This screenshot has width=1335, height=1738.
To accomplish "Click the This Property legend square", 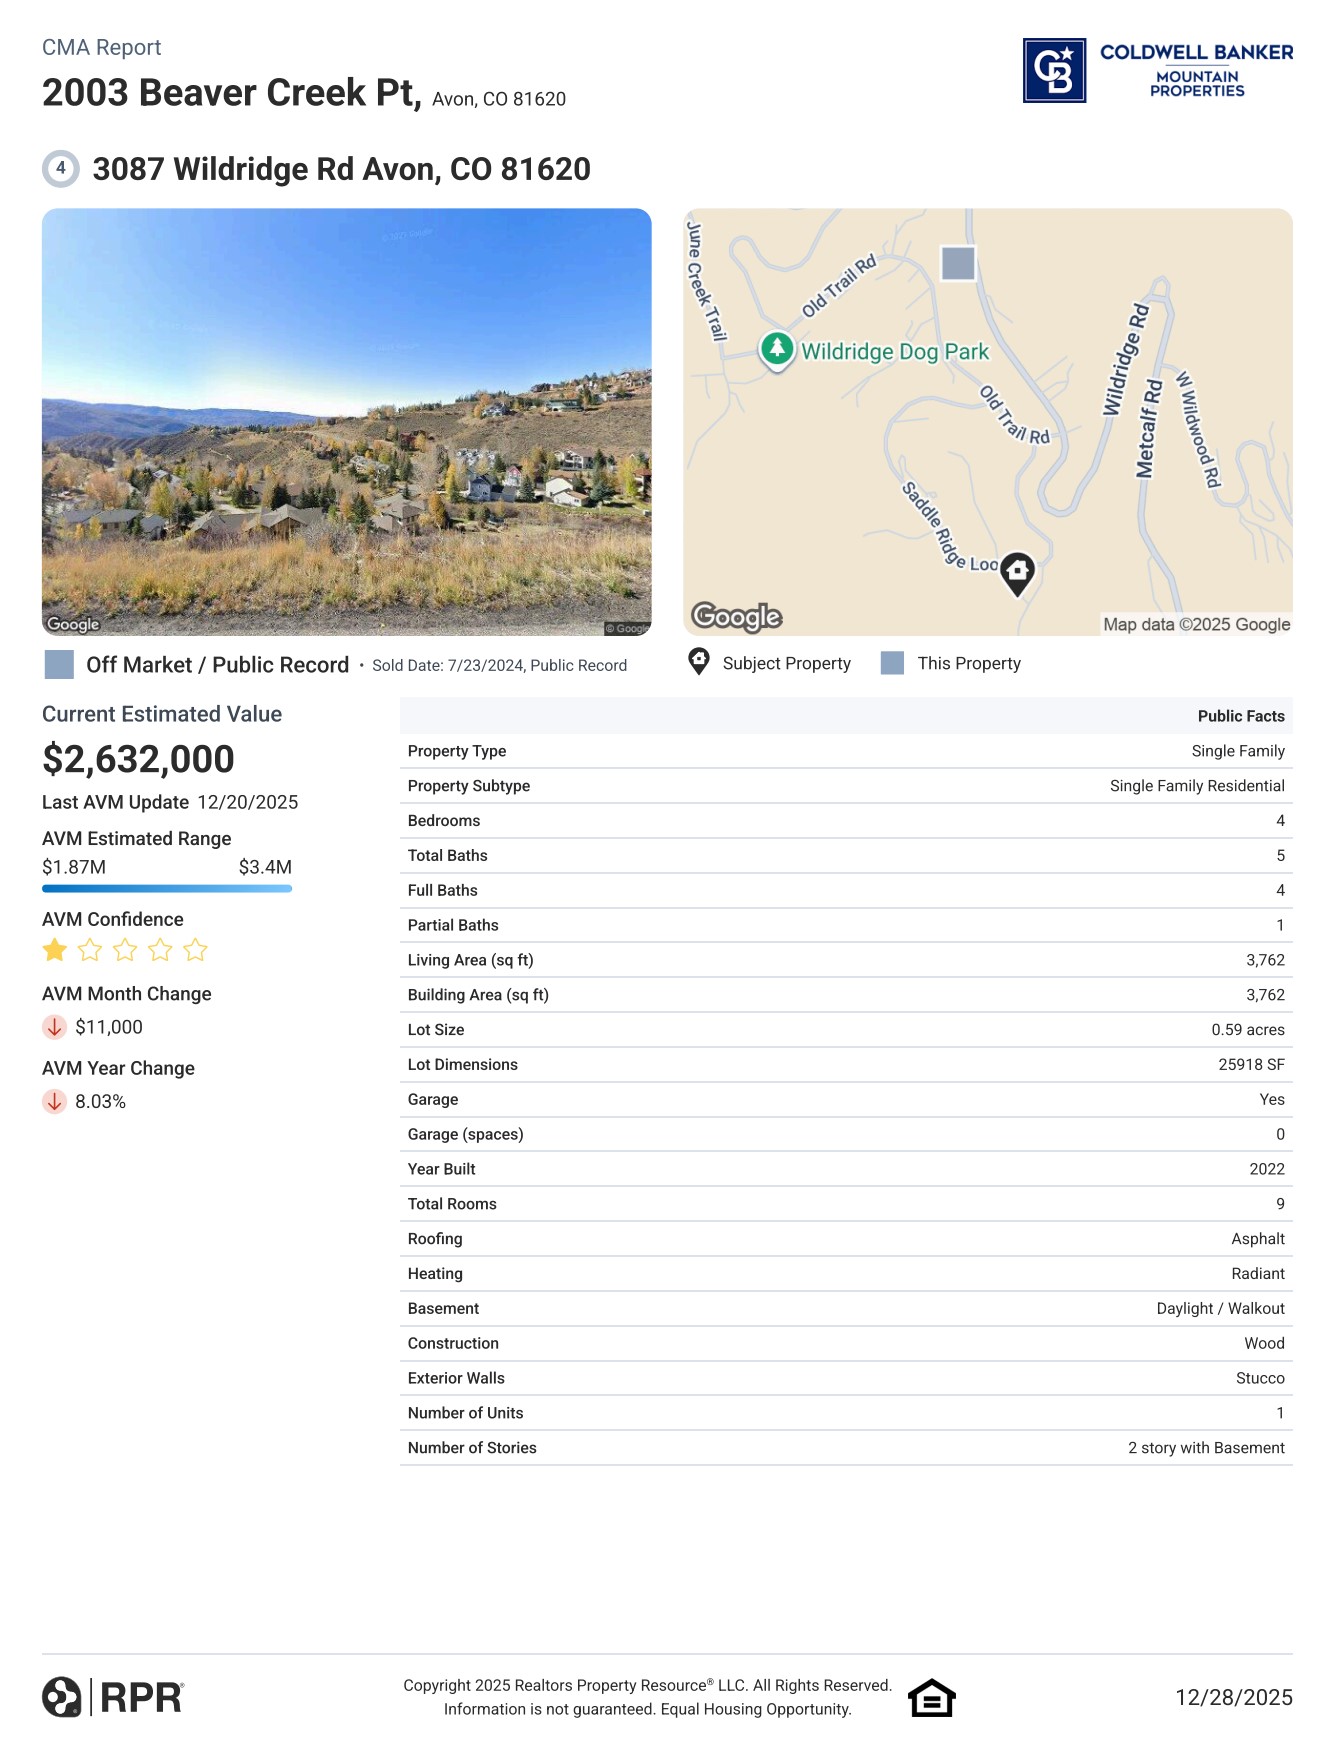I will (x=892, y=663).
